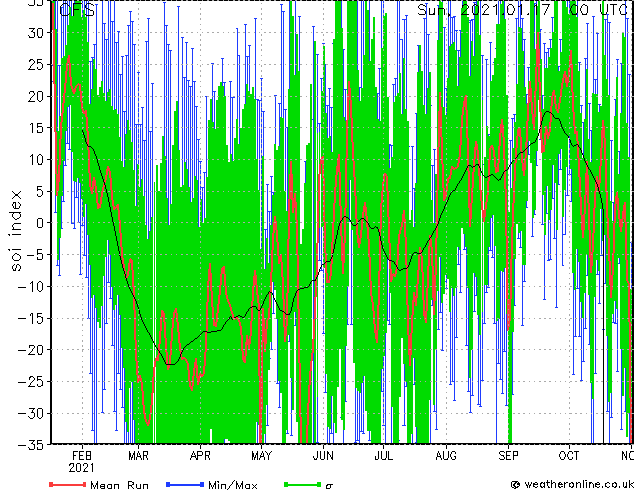634x490 pixels.
Task: Click the 'soi index' axis title
Action: 15,231
